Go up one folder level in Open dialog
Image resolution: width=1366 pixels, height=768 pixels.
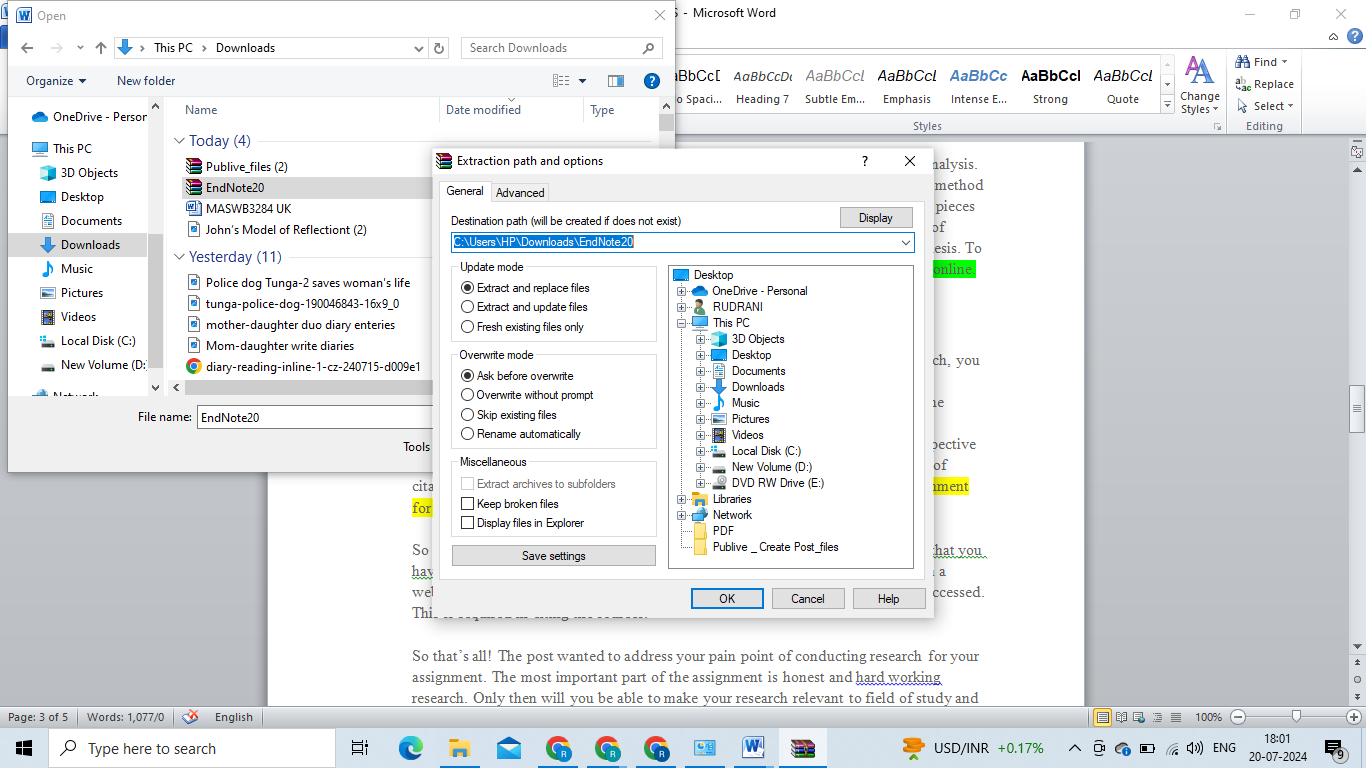click(100, 48)
